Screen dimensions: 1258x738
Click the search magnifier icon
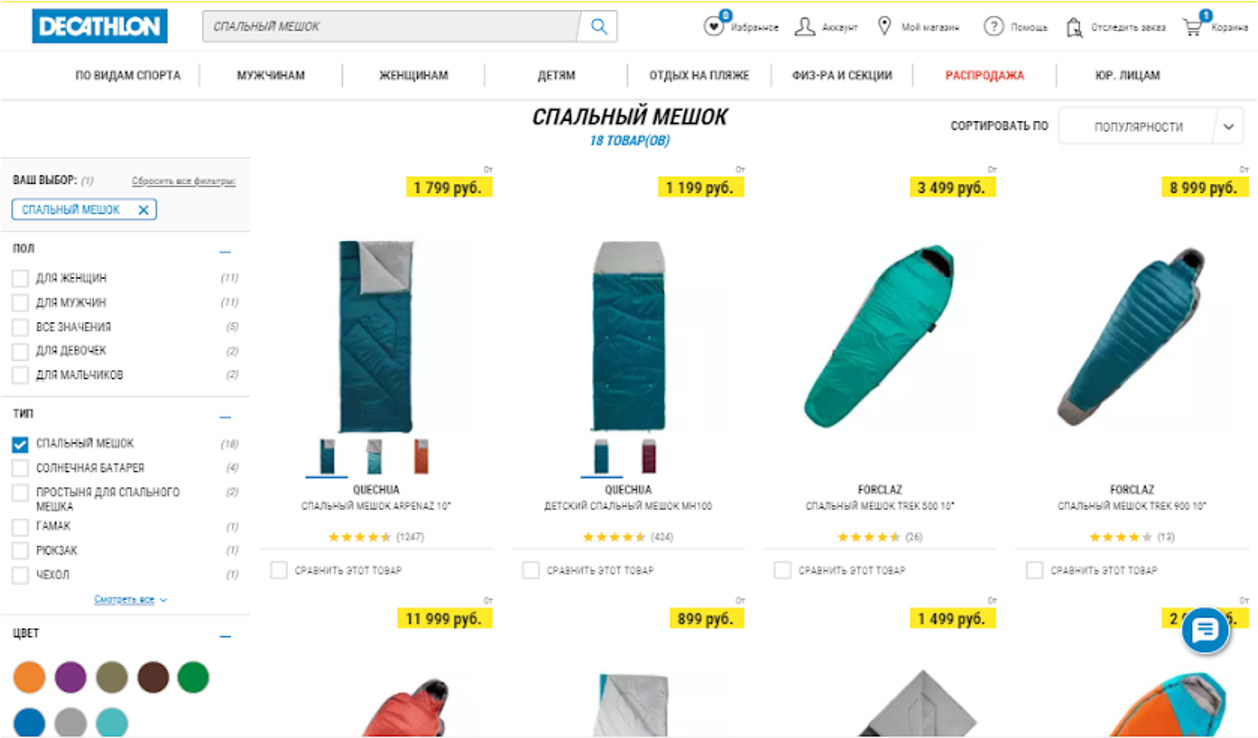pos(598,27)
